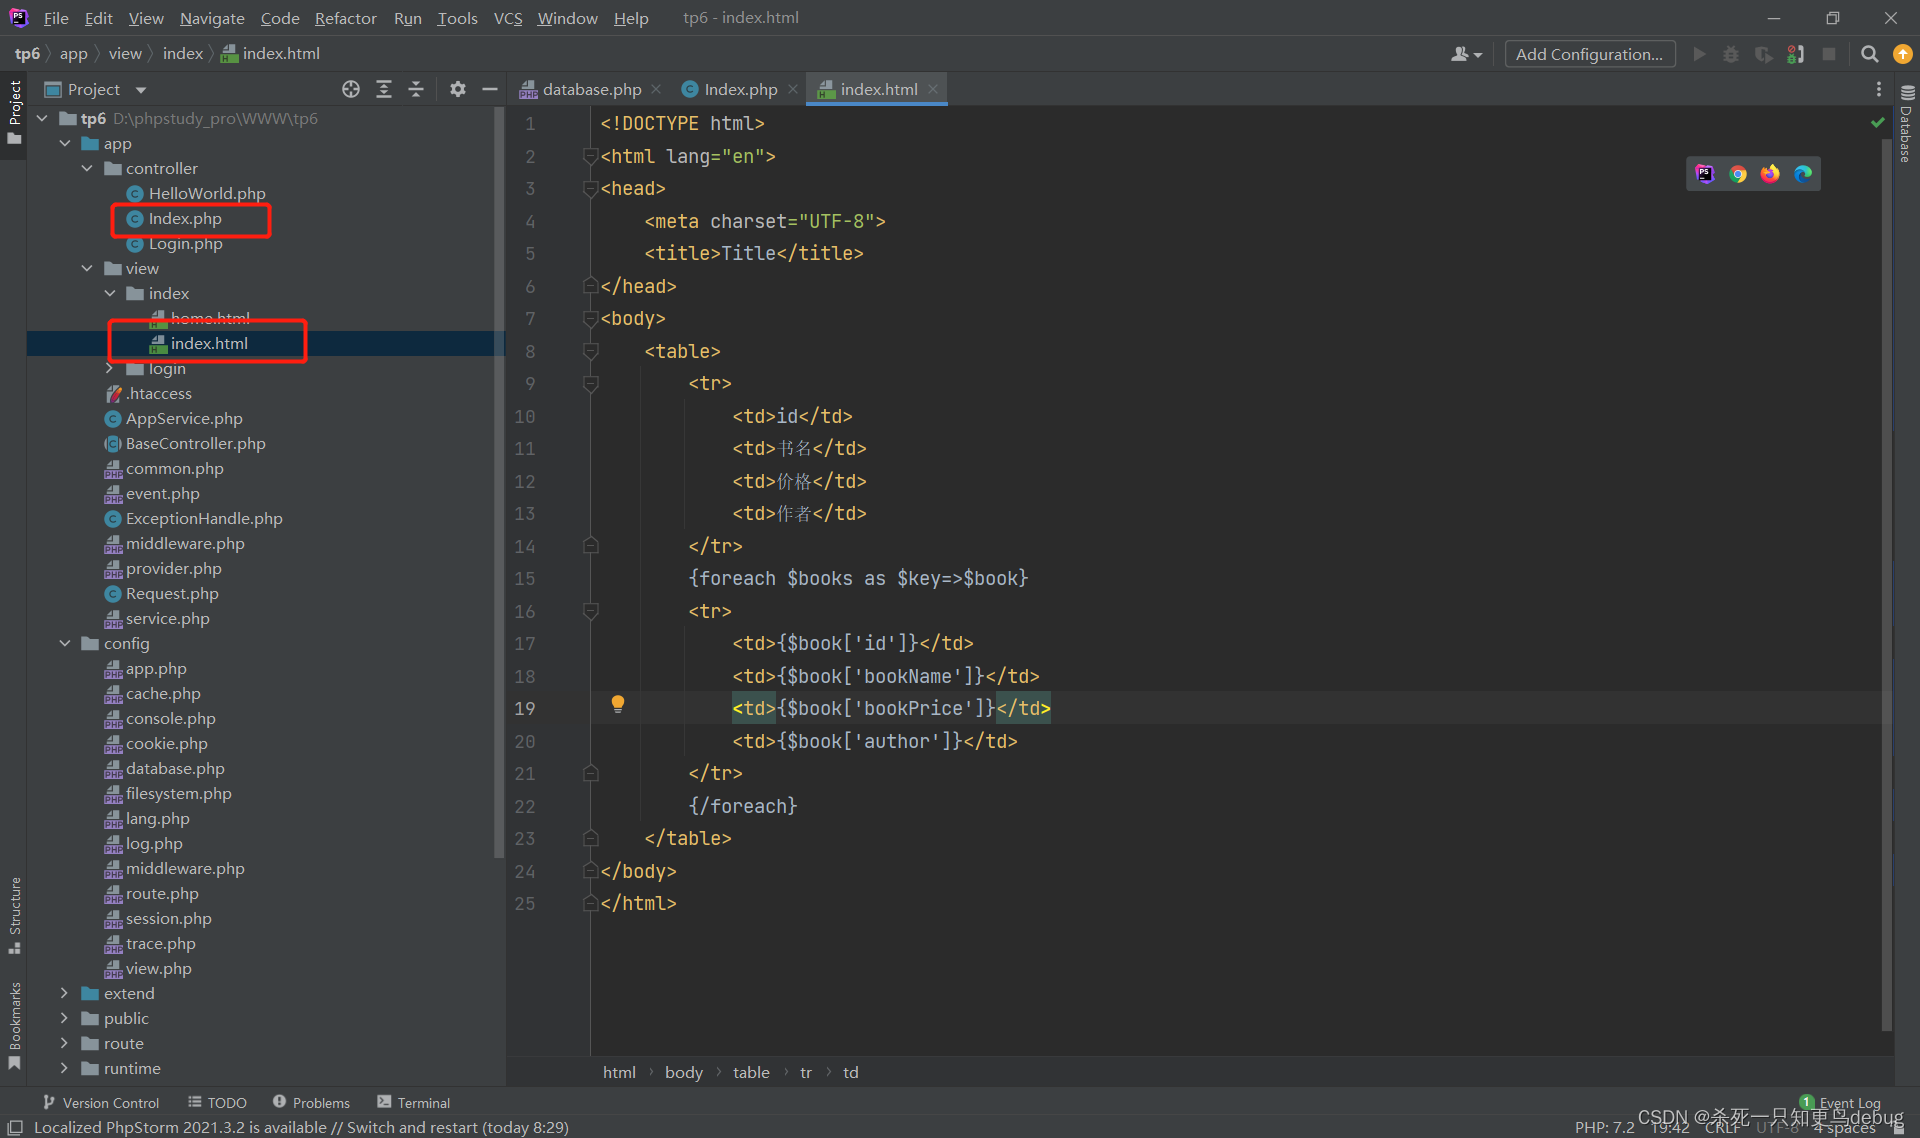This screenshot has width=1920, height=1138.
Task: Open Search Everywhere magnifier
Action: point(1869,54)
